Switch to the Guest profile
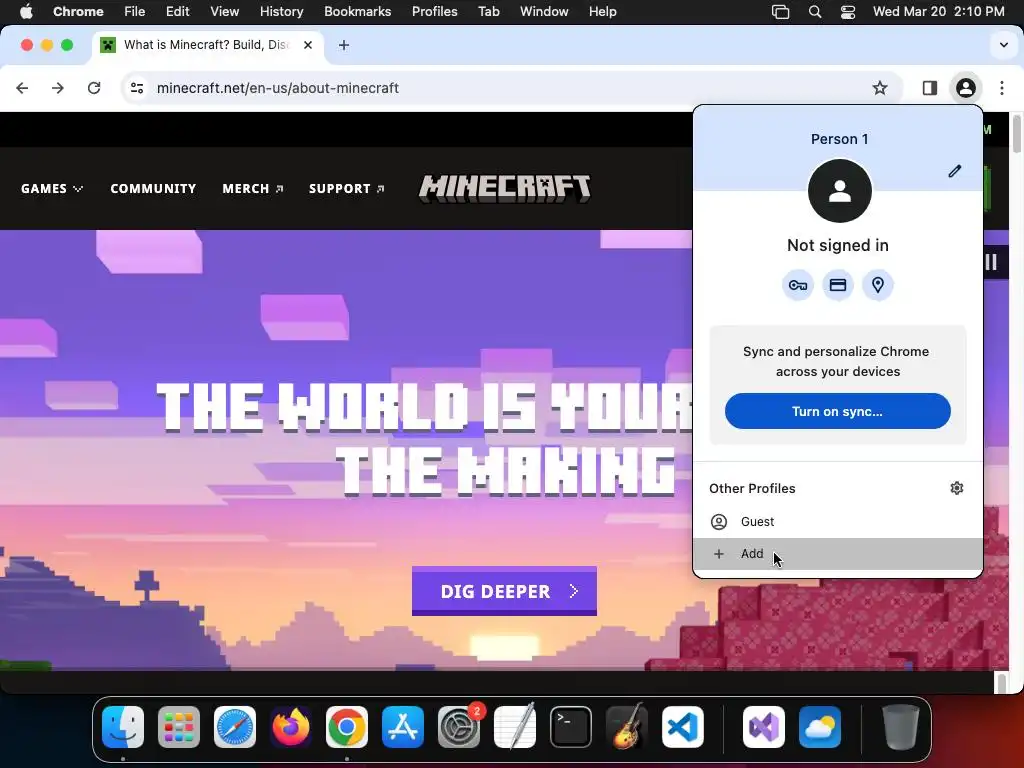 click(x=838, y=522)
